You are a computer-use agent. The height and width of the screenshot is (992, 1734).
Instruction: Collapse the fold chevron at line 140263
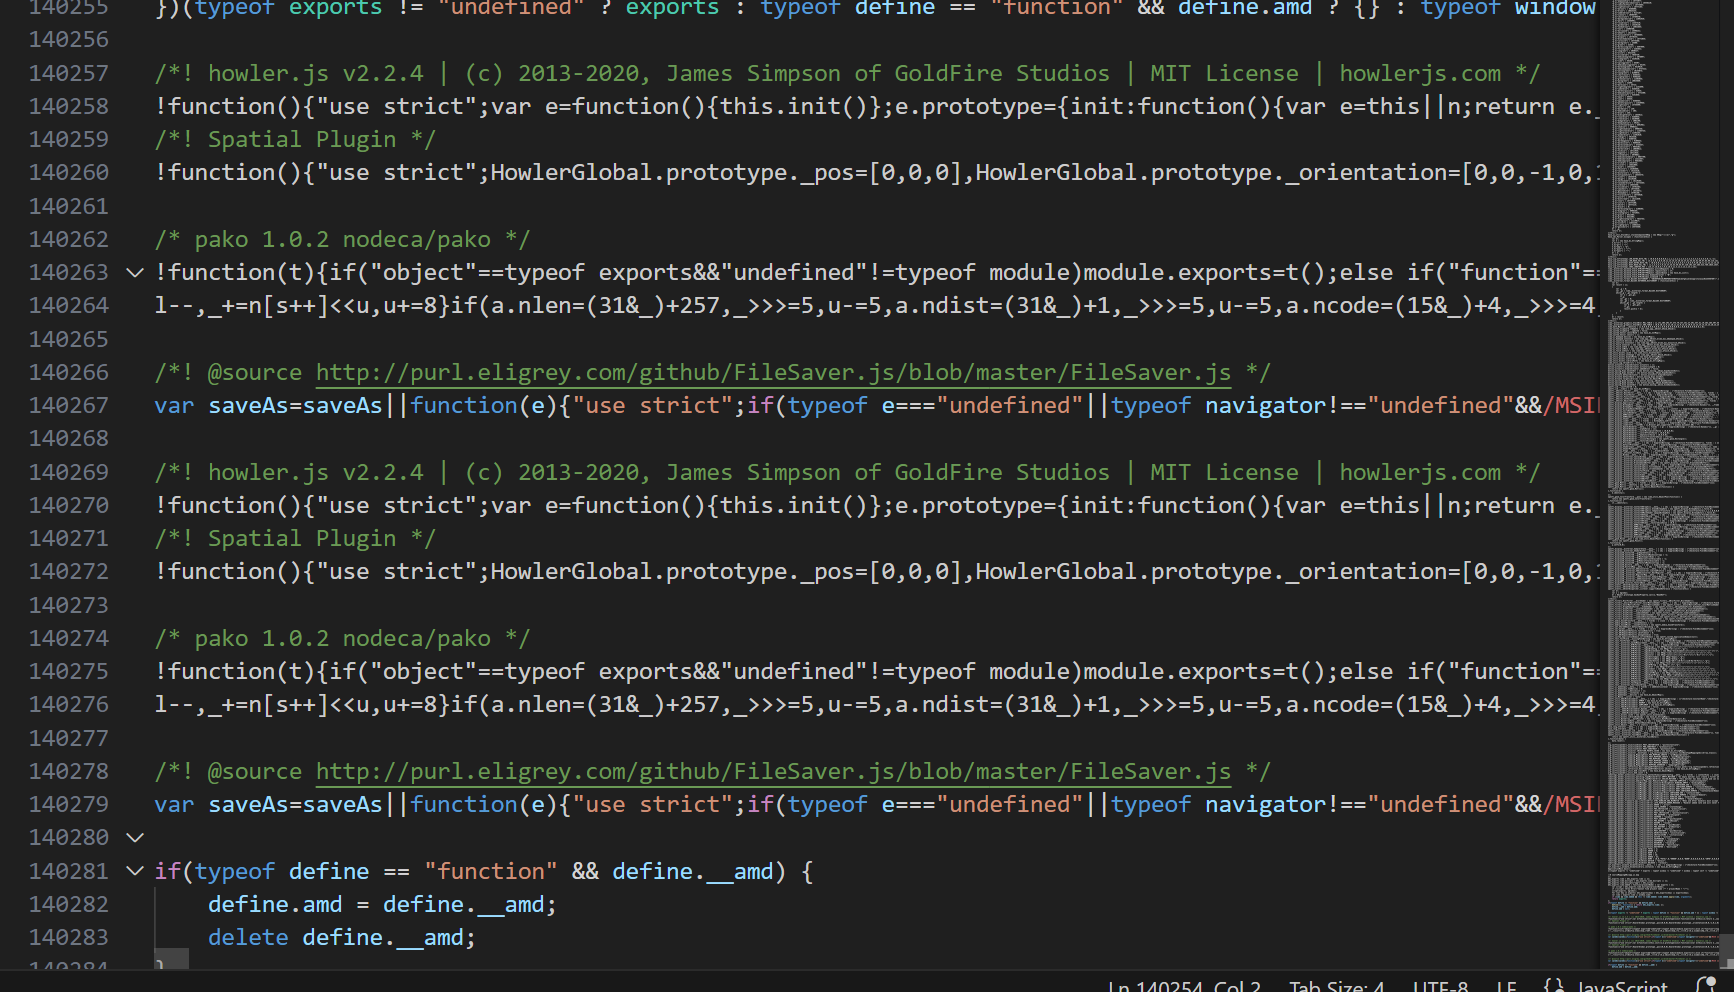135,272
